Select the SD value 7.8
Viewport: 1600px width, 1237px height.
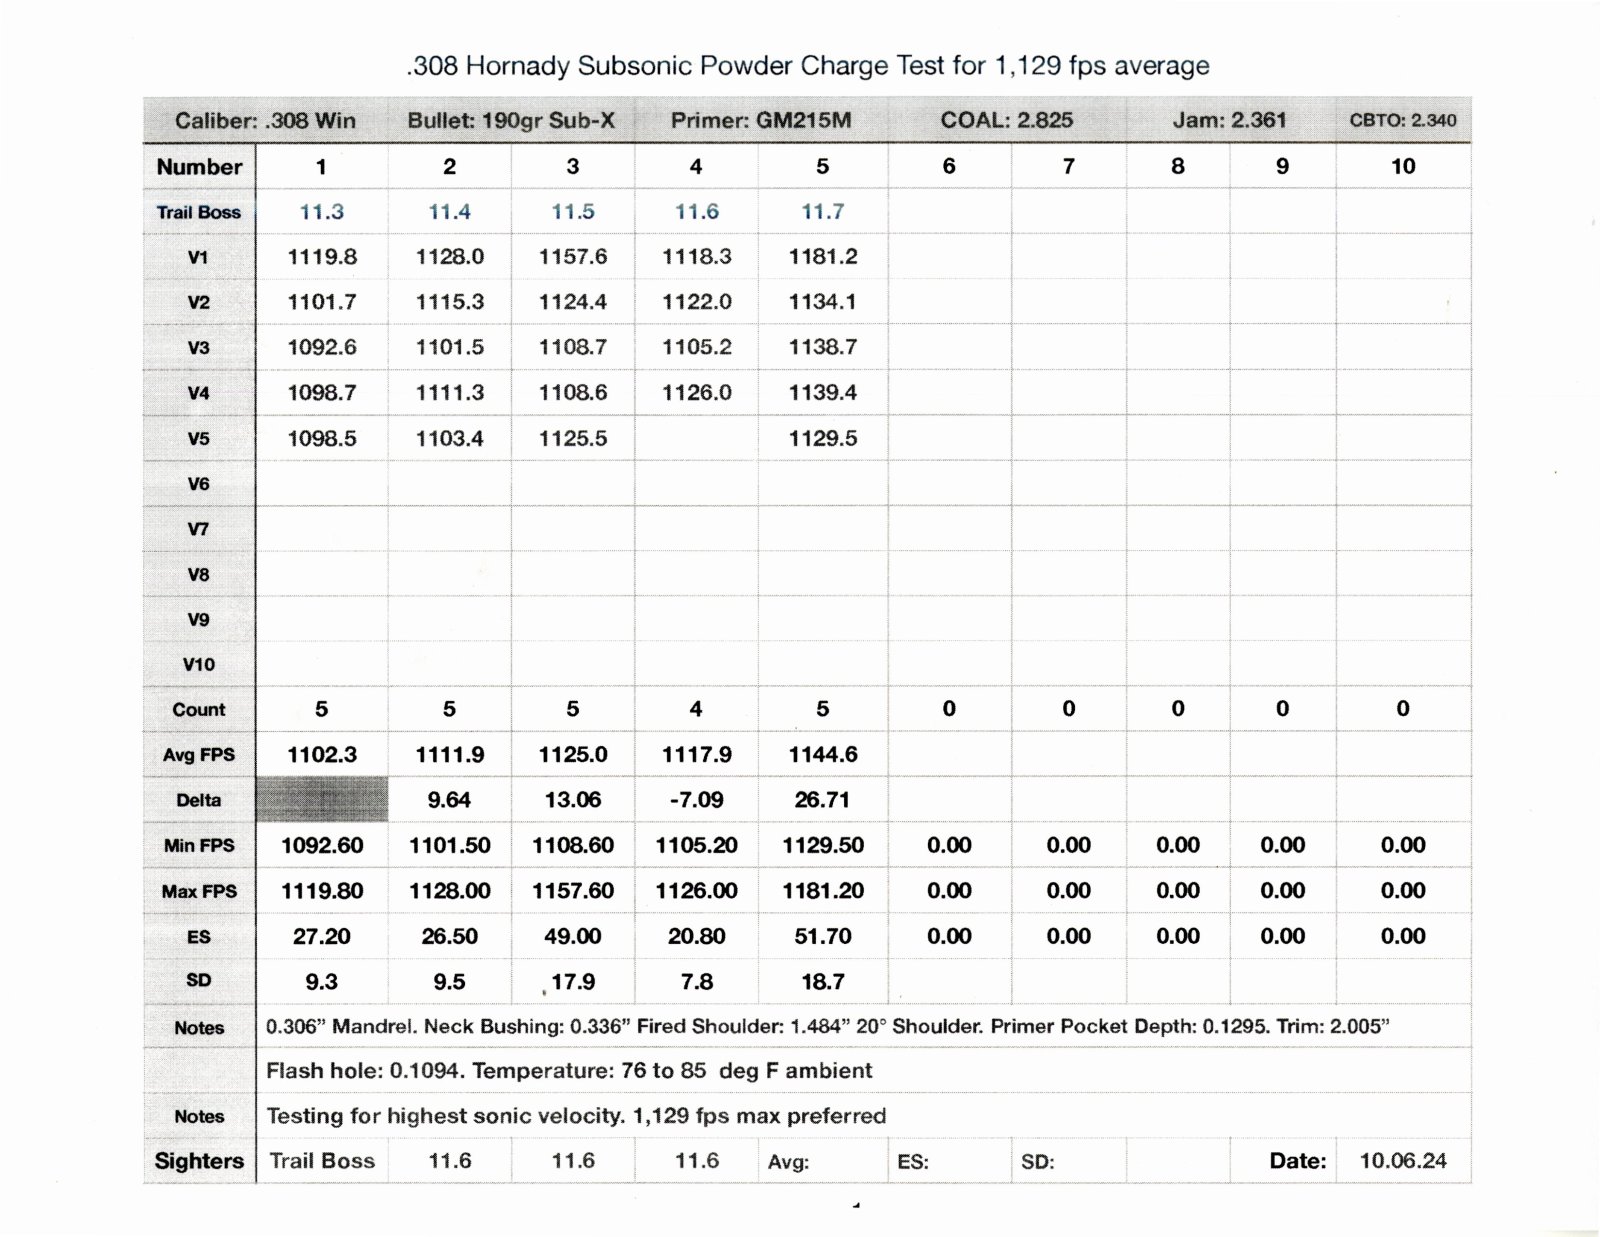tap(696, 982)
